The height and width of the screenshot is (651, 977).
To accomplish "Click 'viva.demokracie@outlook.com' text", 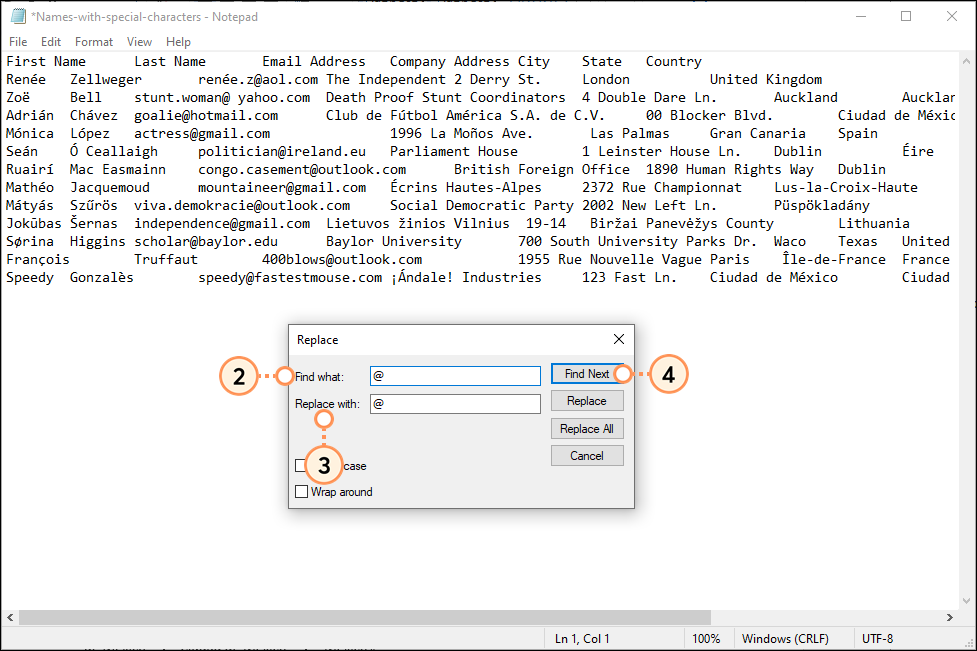I will [x=242, y=206].
